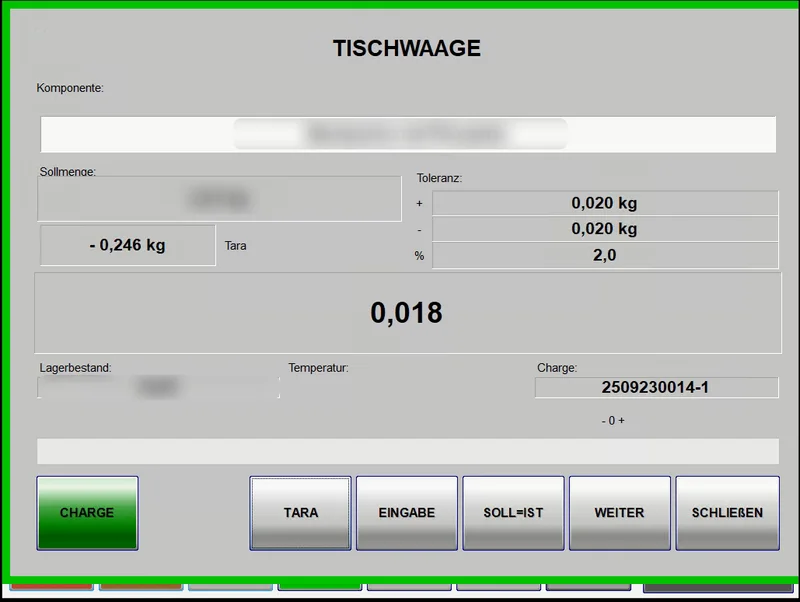Click the Tara label text
The image size is (800, 602).
[x=236, y=246]
